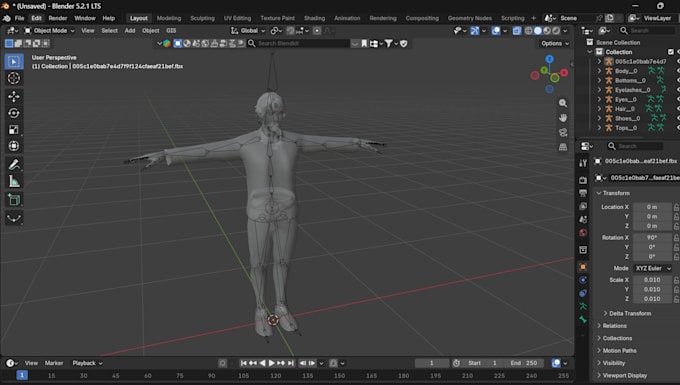Expand the Motion Paths panel
680x385 pixels.
[x=619, y=351]
